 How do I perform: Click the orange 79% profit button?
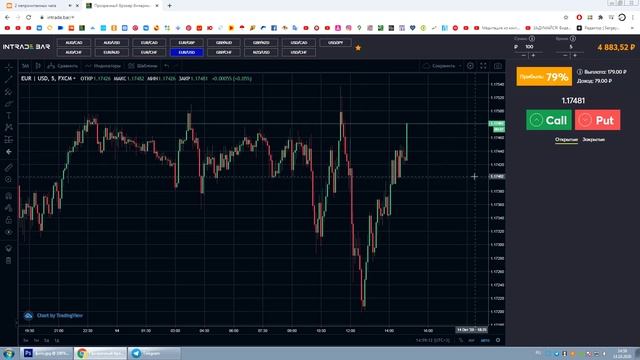544,77
